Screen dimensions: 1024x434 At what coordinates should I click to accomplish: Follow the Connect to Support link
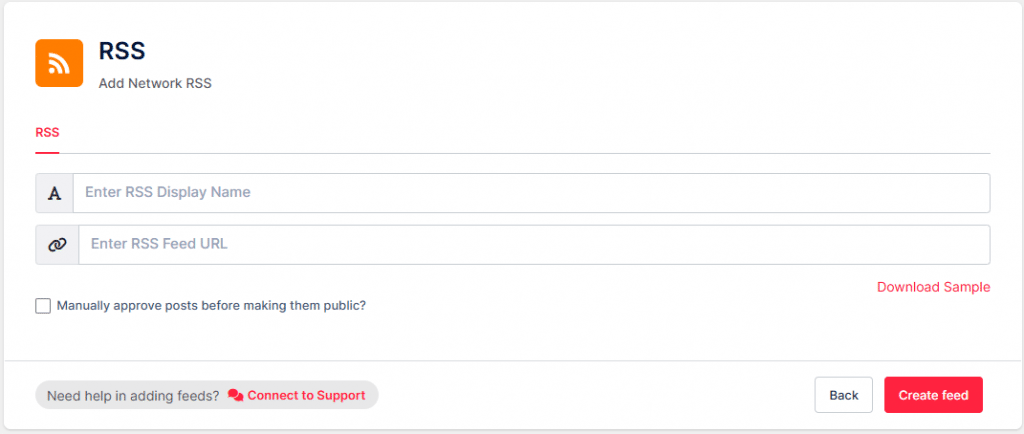click(x=306, y=395)
